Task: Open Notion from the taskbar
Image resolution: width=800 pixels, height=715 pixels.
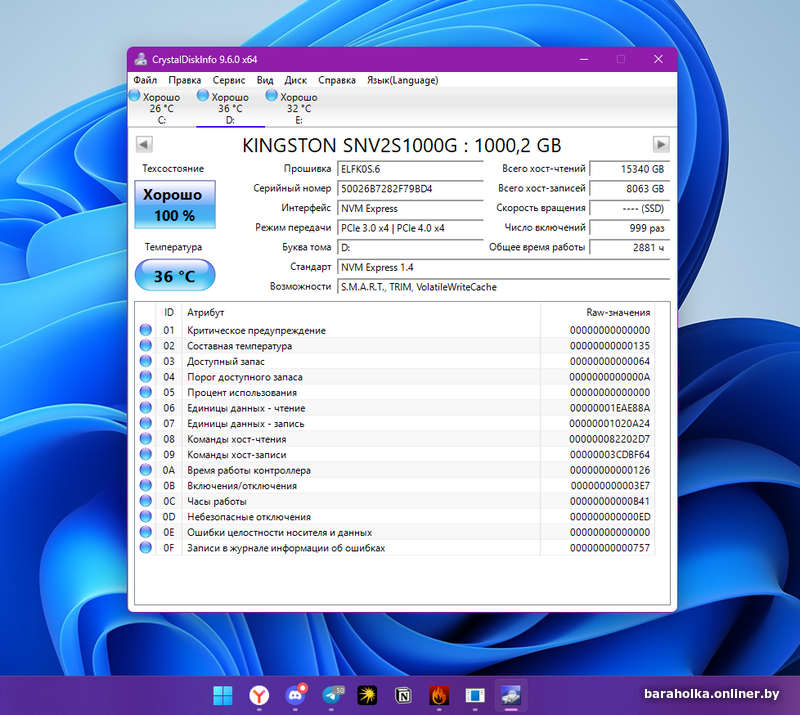Action: 403,695
